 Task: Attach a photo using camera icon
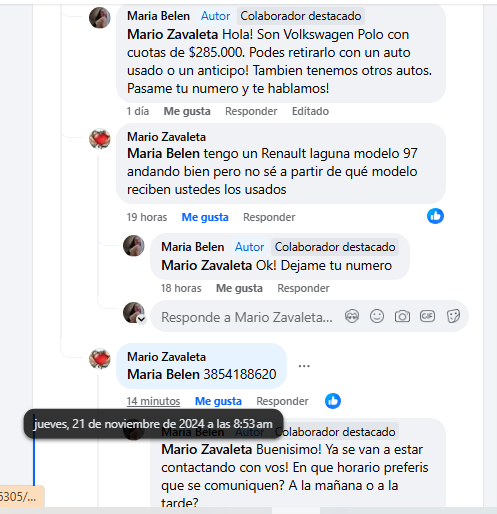coord(402,316)
